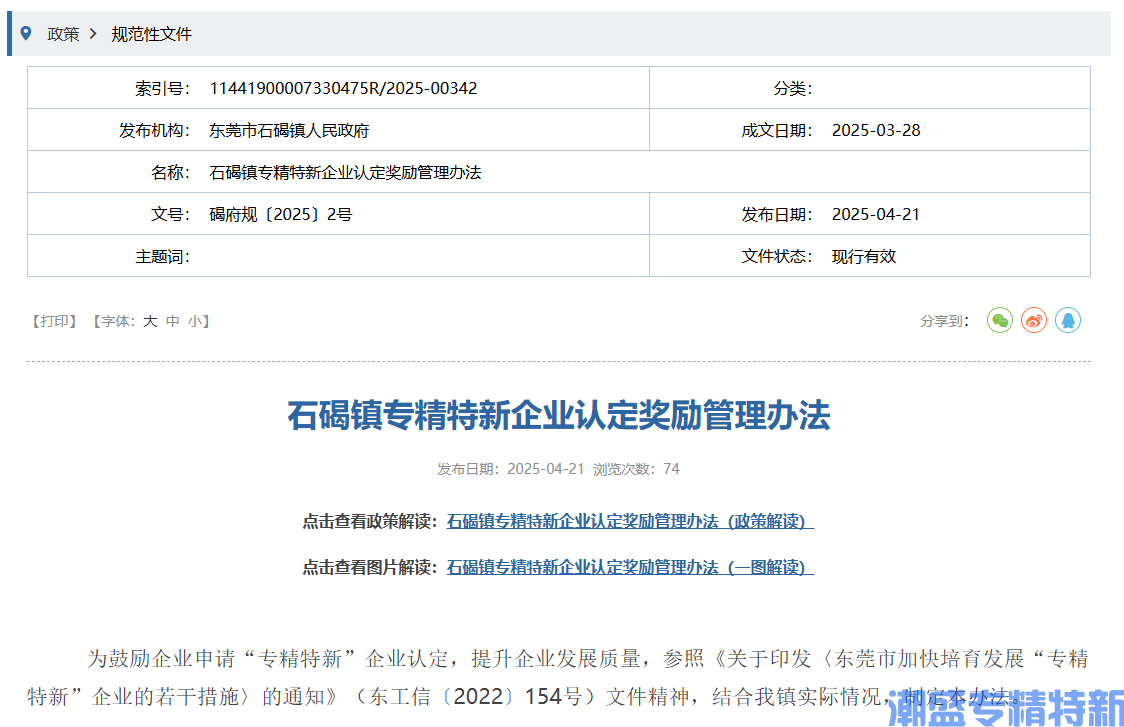This screenshot has height=727, width=1124.
Task: Click the breadcrumb chevron after 政策
Action: (93, 34)
